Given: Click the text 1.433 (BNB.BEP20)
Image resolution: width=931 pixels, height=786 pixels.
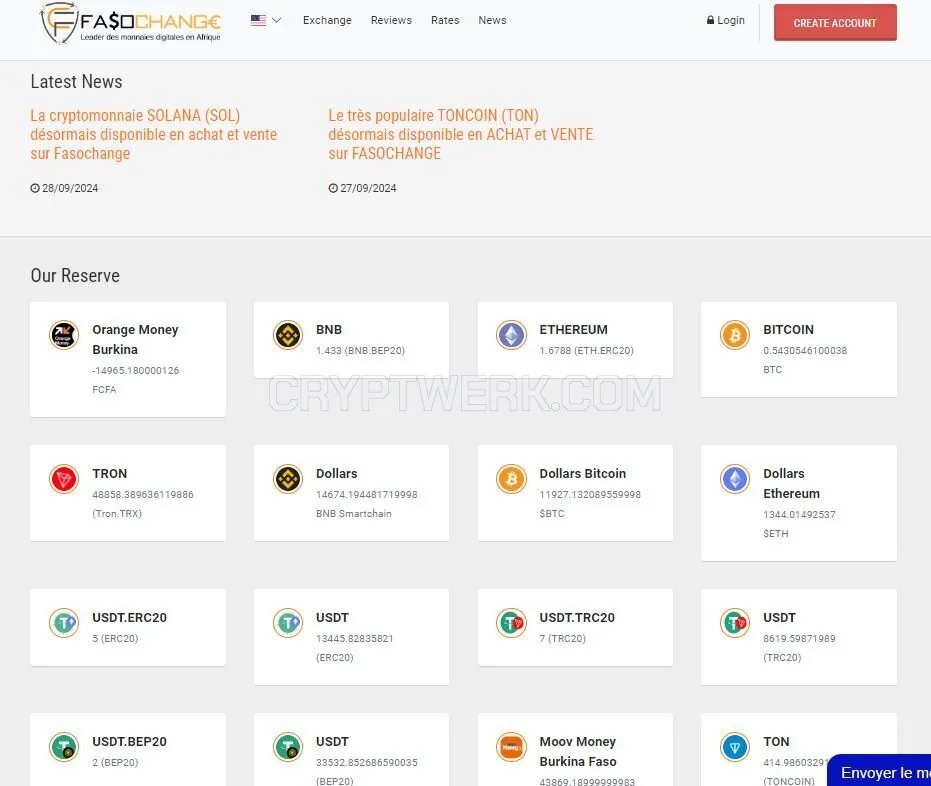Looking at the screenshot, I should click(x=360, y=350).
